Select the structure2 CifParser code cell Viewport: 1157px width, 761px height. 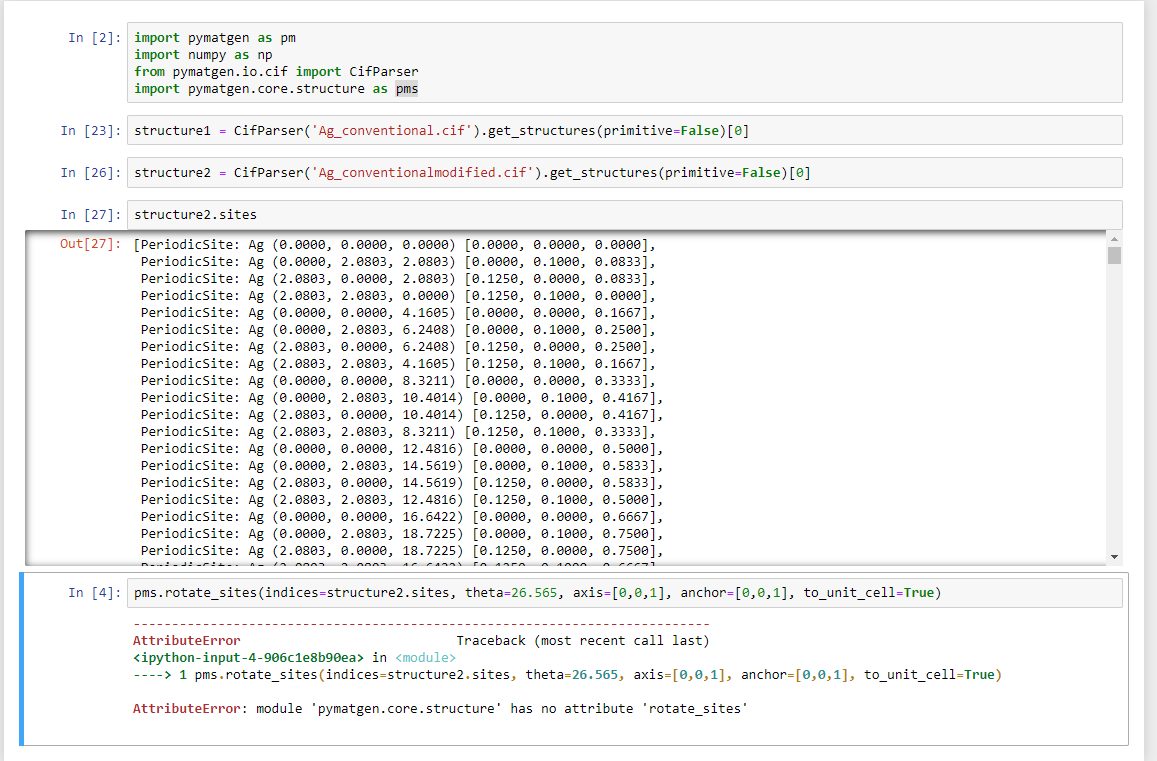624,173
